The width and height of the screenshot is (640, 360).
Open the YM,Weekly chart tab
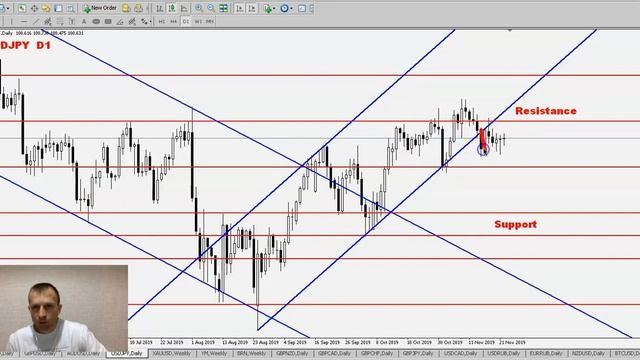click(214, 353)
